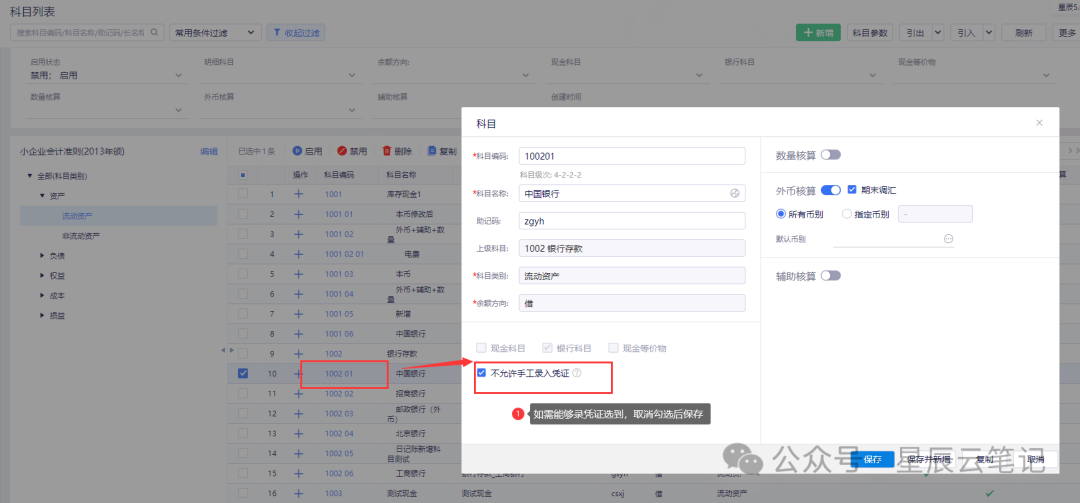This screenshot has width=1080, height=503.
Task: Click the ellipsis icon in 默认币别 field
Action: (948, 238)
